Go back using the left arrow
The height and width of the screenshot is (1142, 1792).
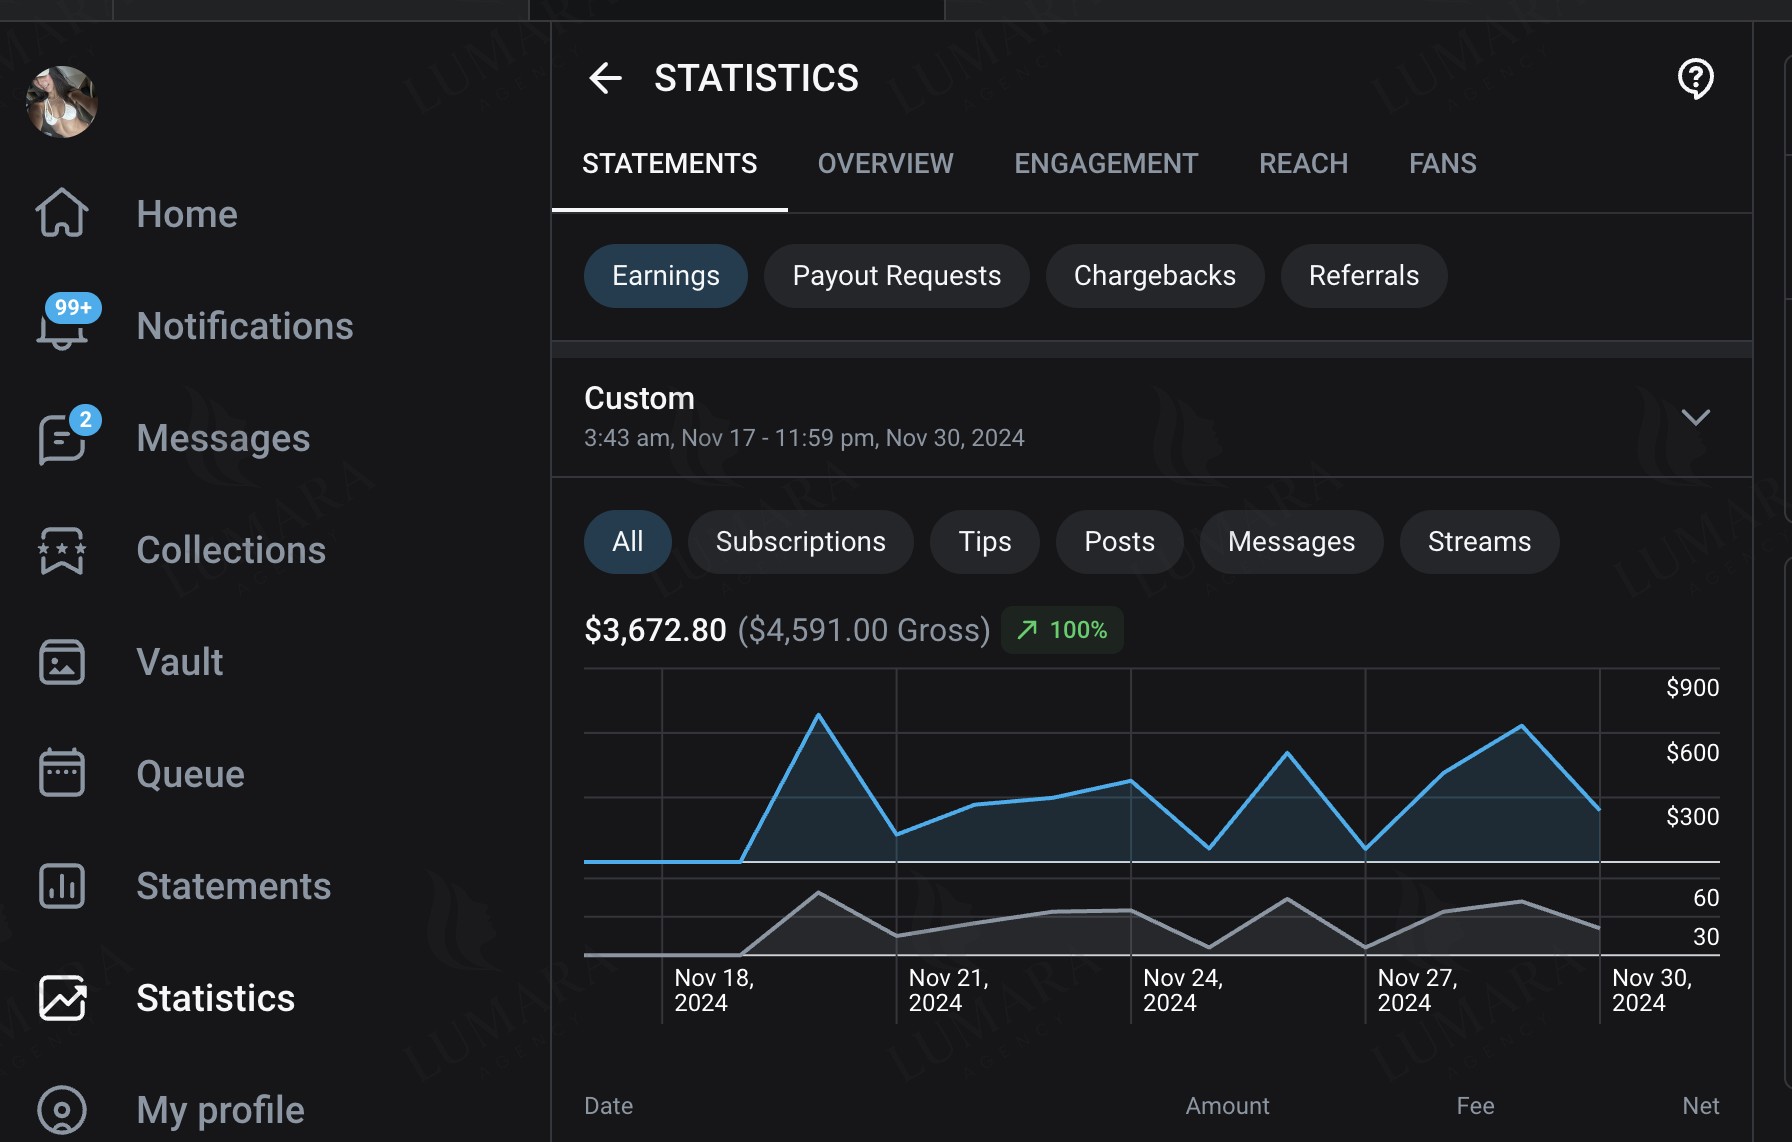605,78
